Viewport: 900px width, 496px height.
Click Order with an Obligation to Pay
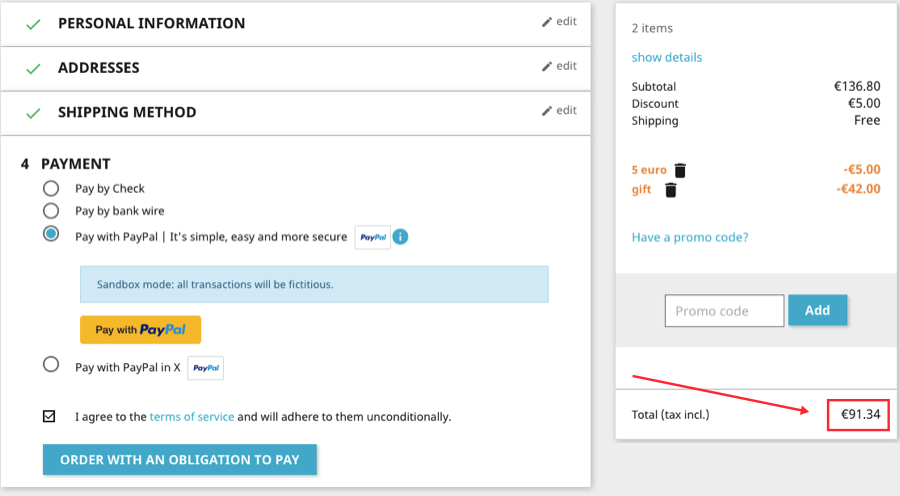pyautogui.click(x=180, y=459)
